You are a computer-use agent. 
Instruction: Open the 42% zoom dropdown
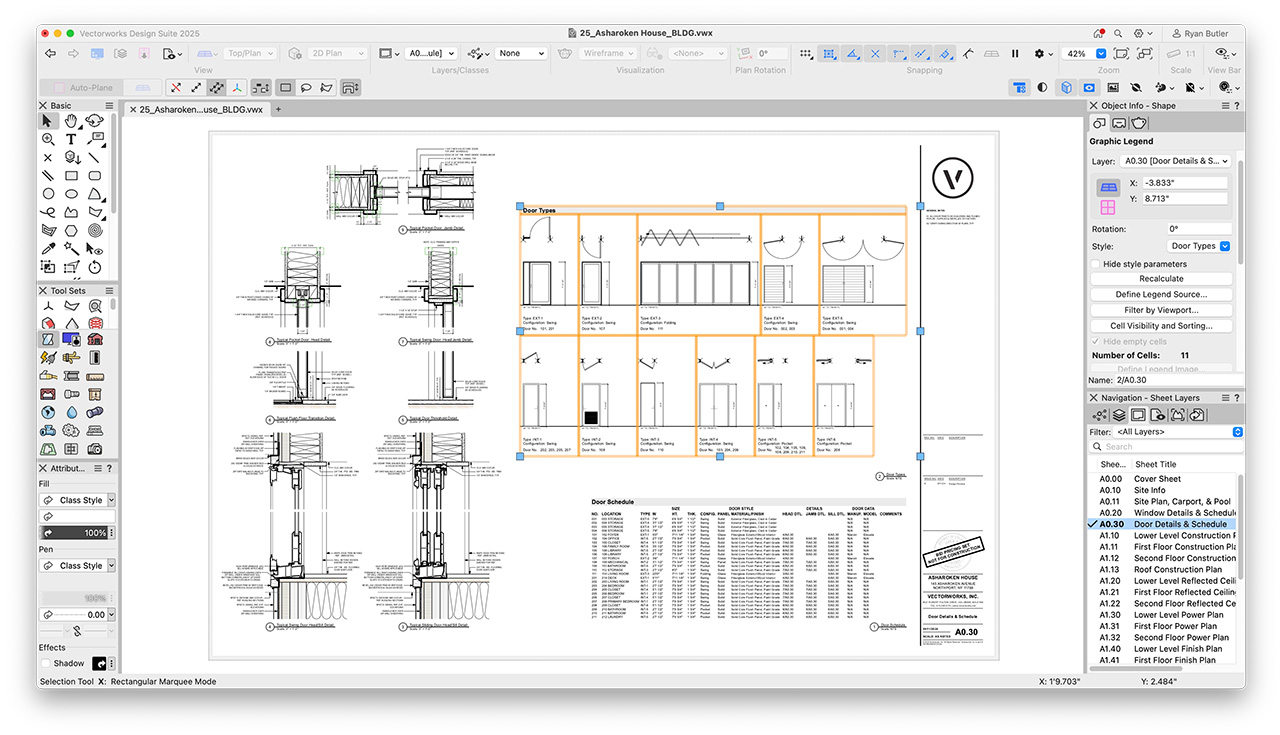coord(1101,54)
